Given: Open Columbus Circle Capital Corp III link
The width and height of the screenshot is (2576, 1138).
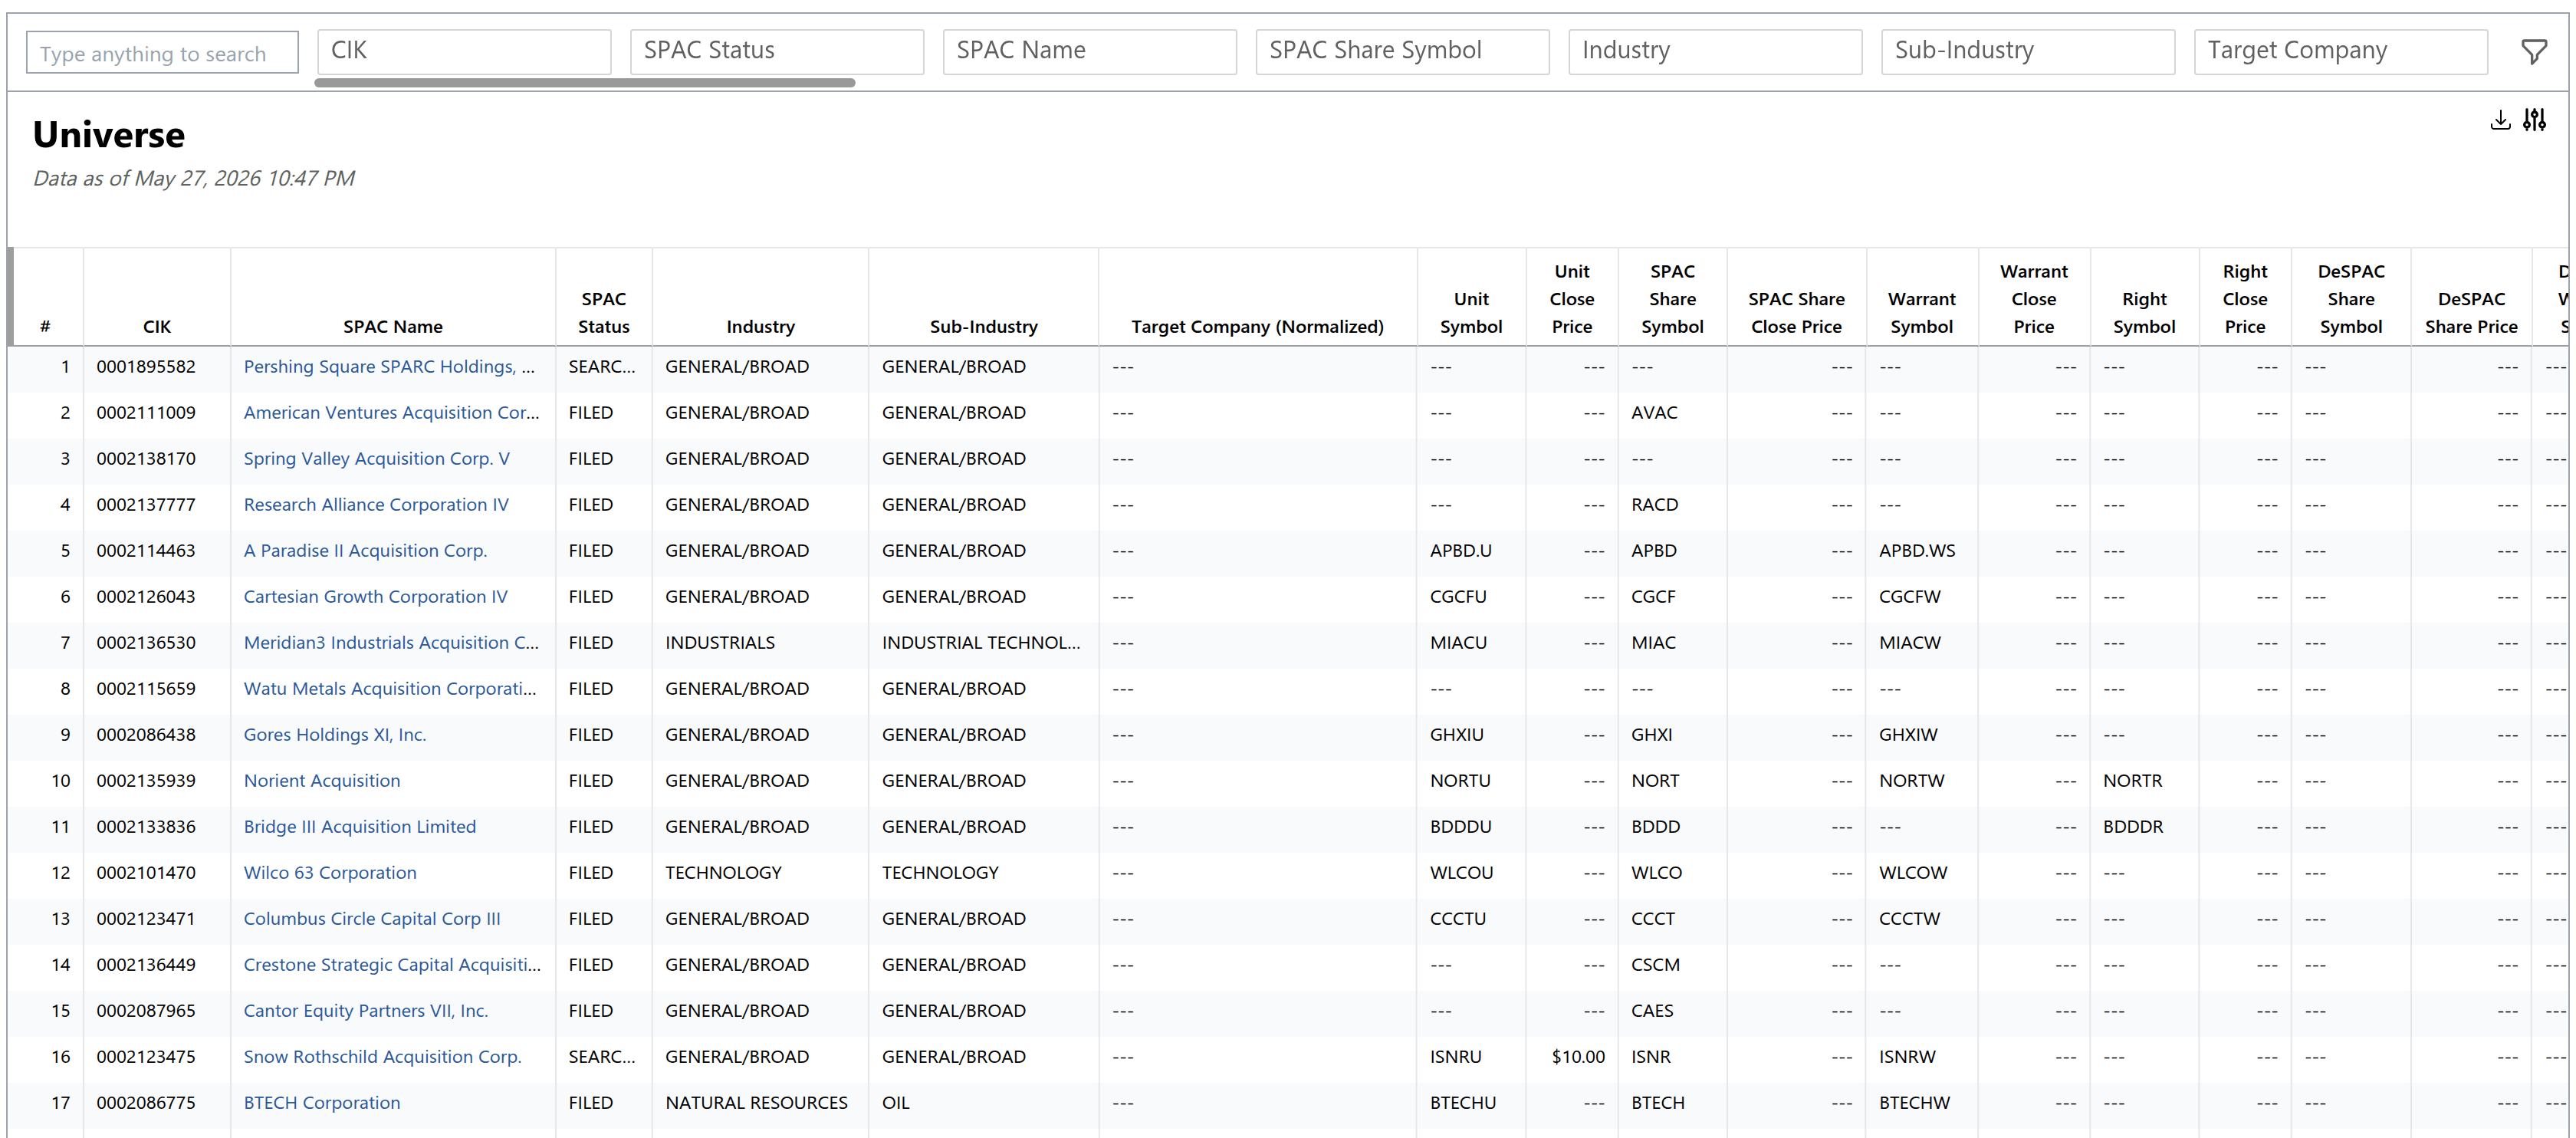Looking at the screenshot, I should click(372, 919).
